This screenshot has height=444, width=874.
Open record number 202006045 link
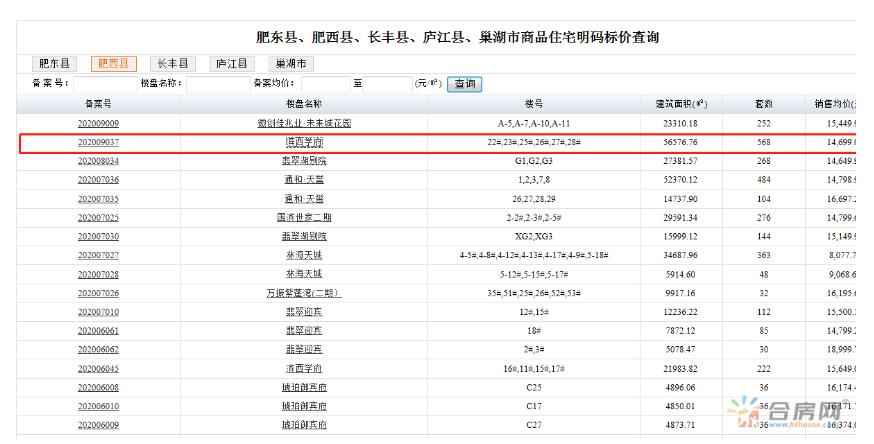98,368
